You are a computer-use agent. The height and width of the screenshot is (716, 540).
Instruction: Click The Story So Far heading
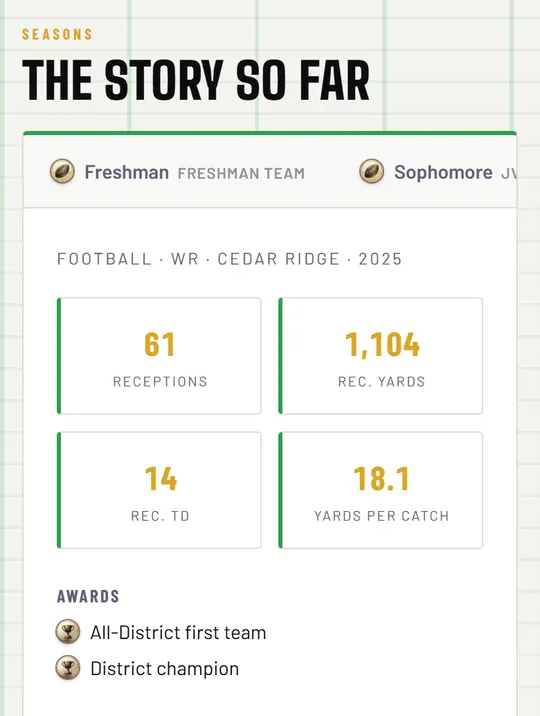point(196,80)
